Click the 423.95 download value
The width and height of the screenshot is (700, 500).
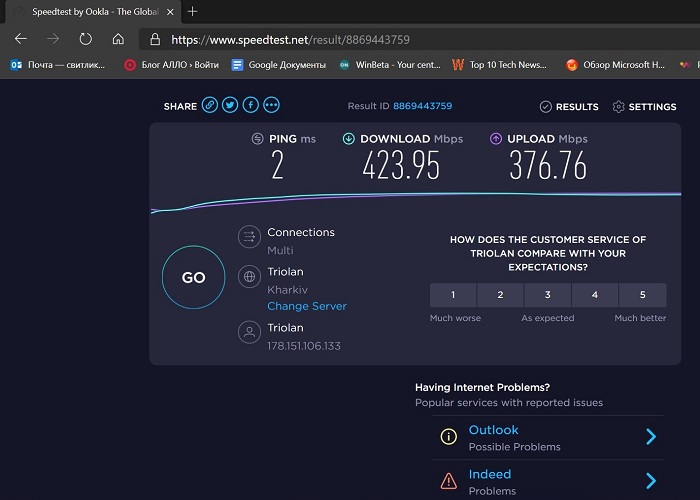401,166
